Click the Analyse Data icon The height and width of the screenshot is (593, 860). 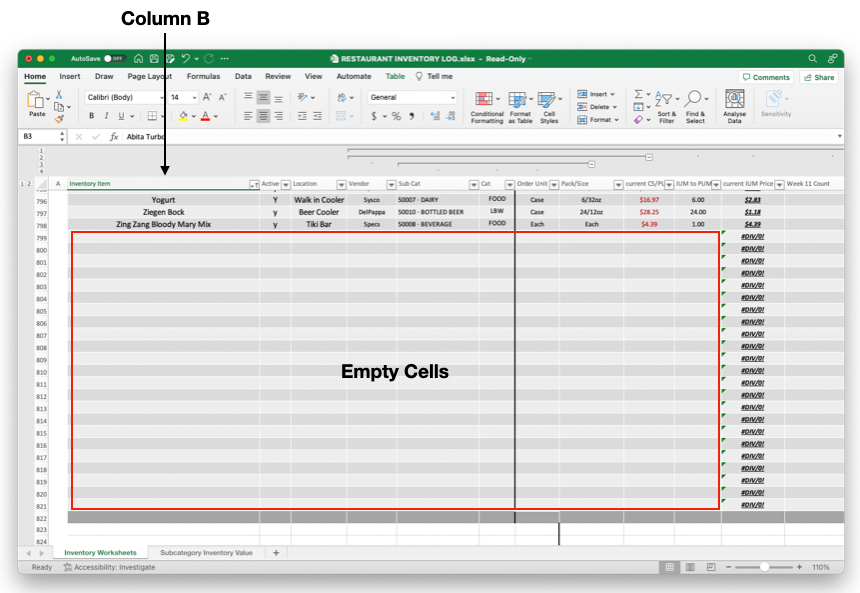click(734, 100)
